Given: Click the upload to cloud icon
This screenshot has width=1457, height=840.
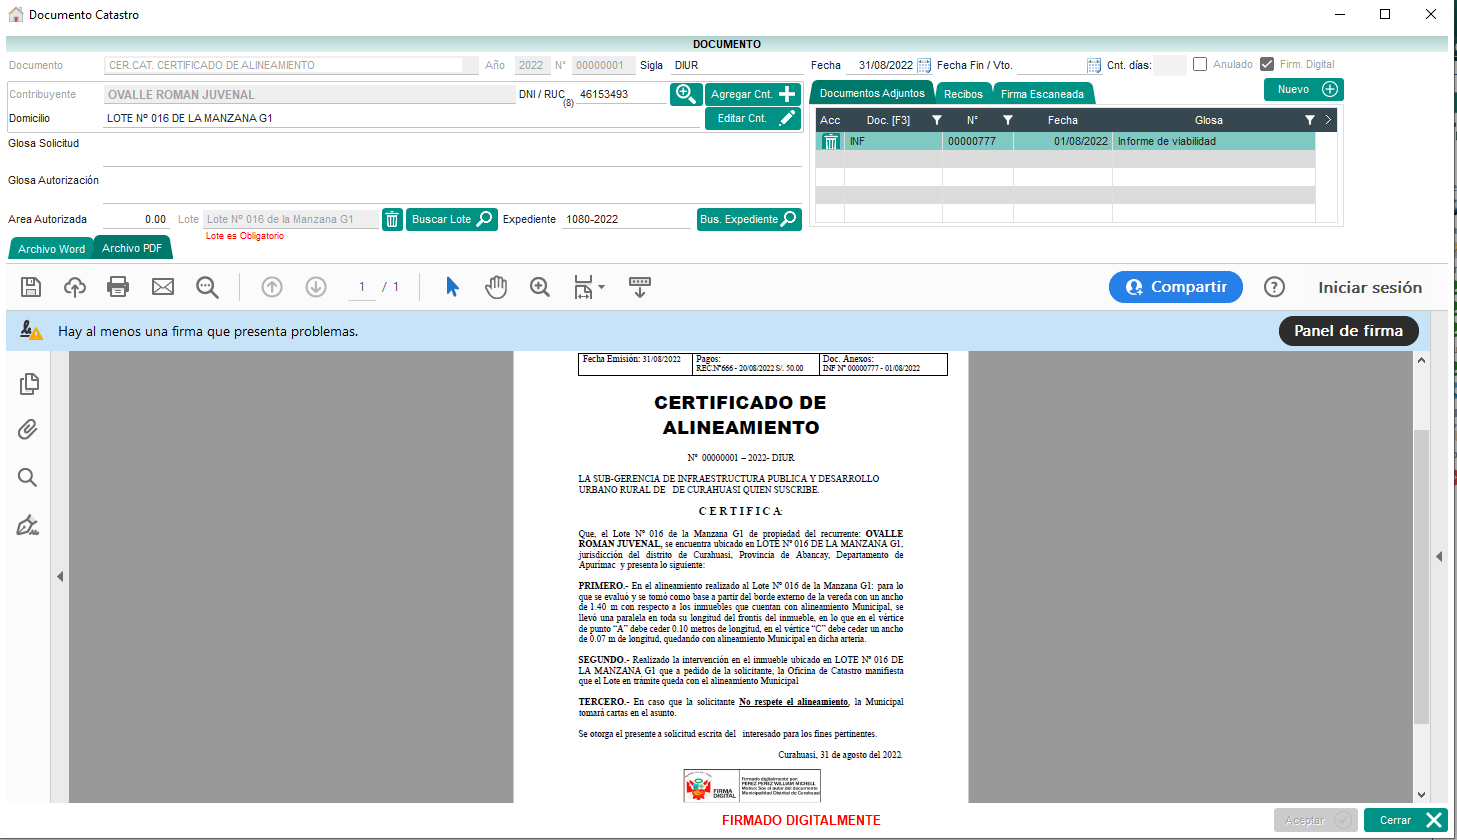Looking at the screenshot, I should click(75, 287).
